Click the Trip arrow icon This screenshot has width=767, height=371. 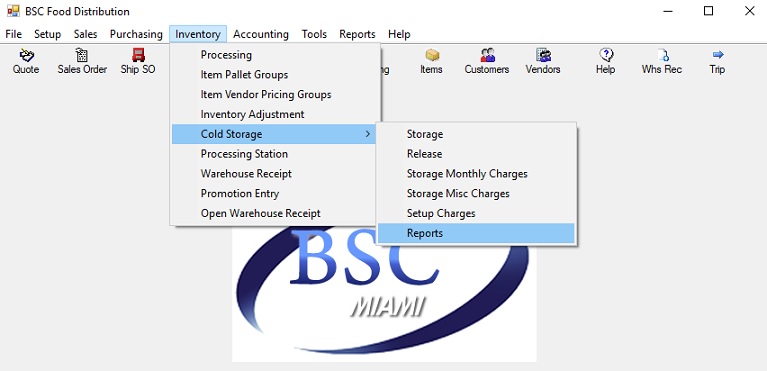coord(718,54)
